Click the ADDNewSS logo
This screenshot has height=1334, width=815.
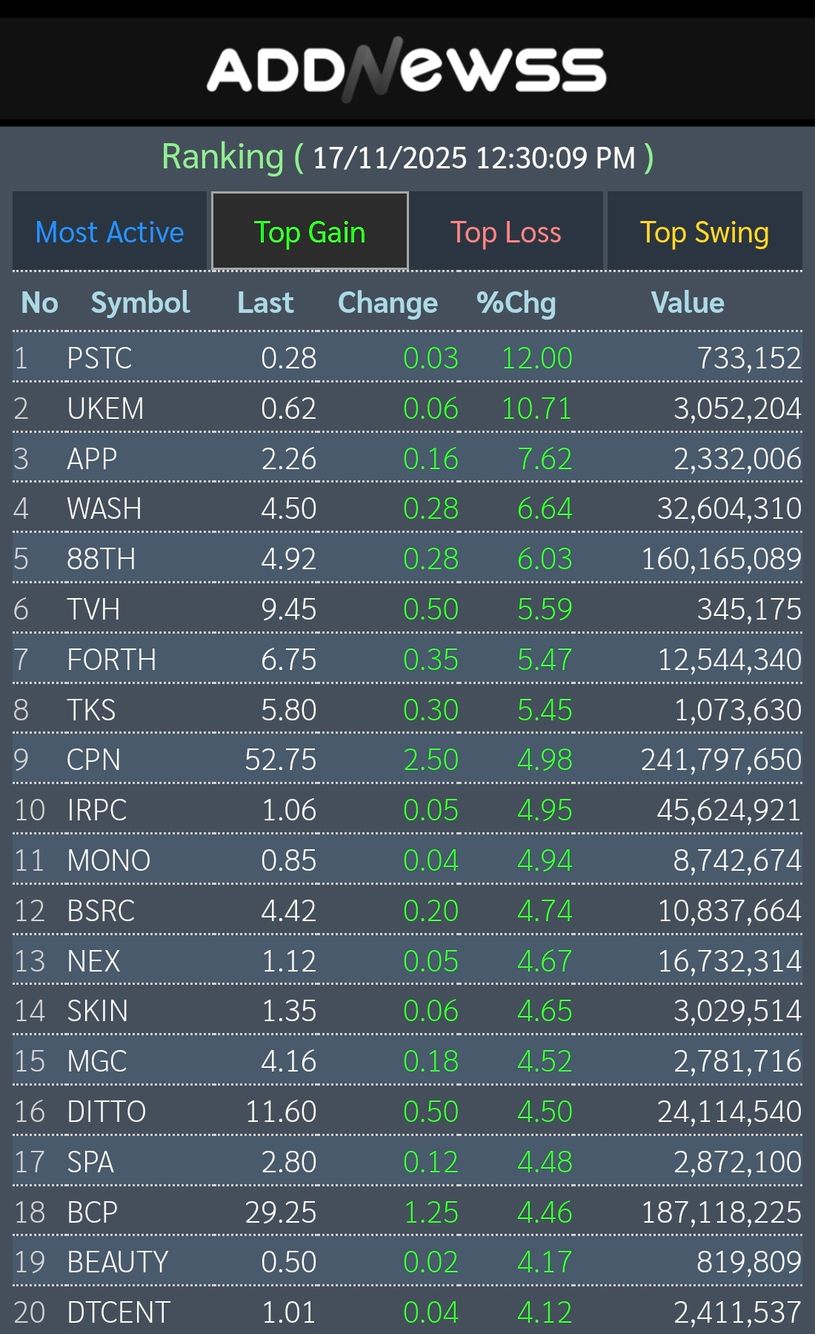tap(406, 70)
